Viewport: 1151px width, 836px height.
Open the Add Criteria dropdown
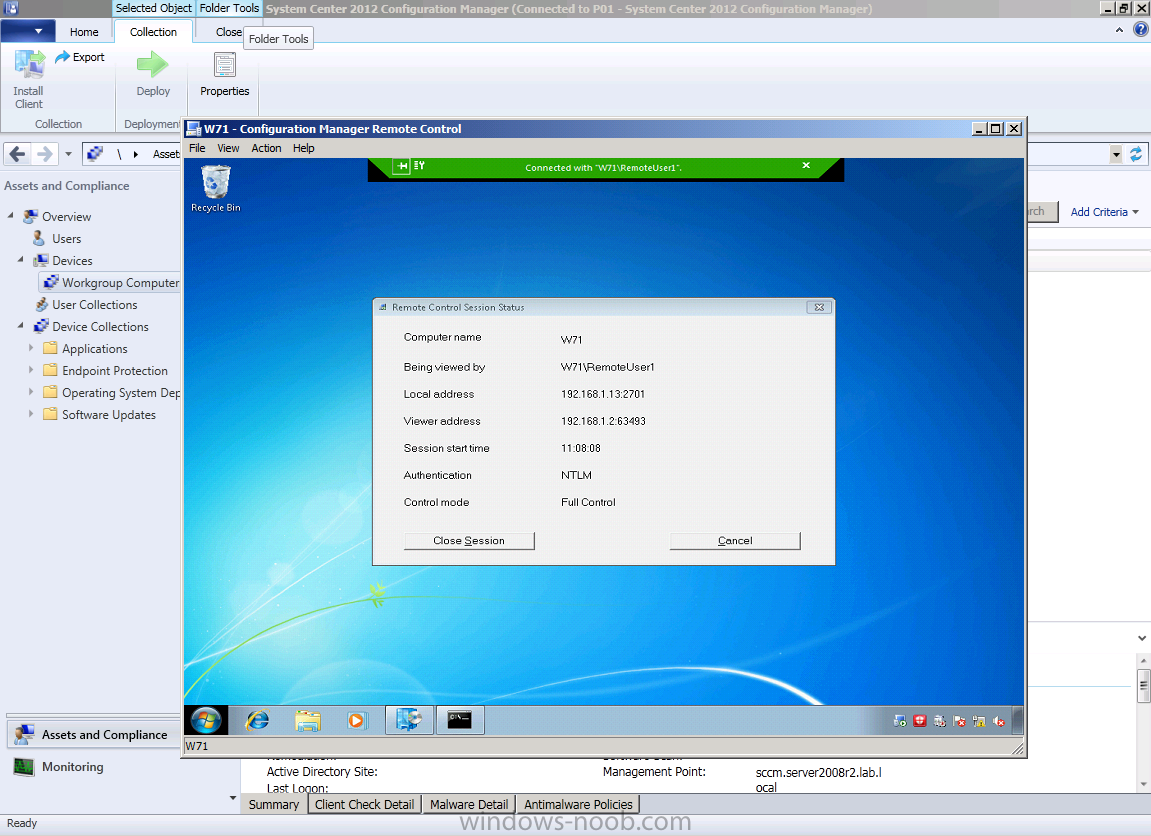pyautogui.click(x=1105, y=212)
